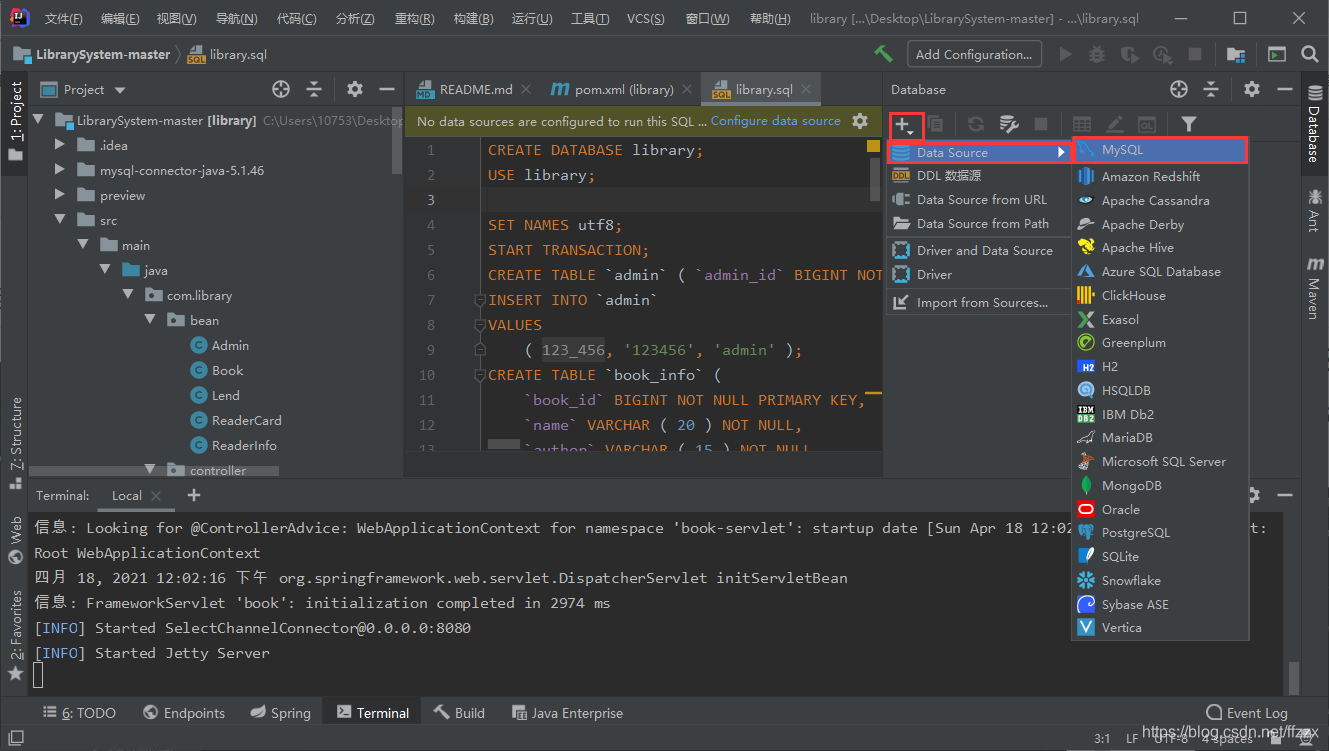Open the Structure side tab

15,442
